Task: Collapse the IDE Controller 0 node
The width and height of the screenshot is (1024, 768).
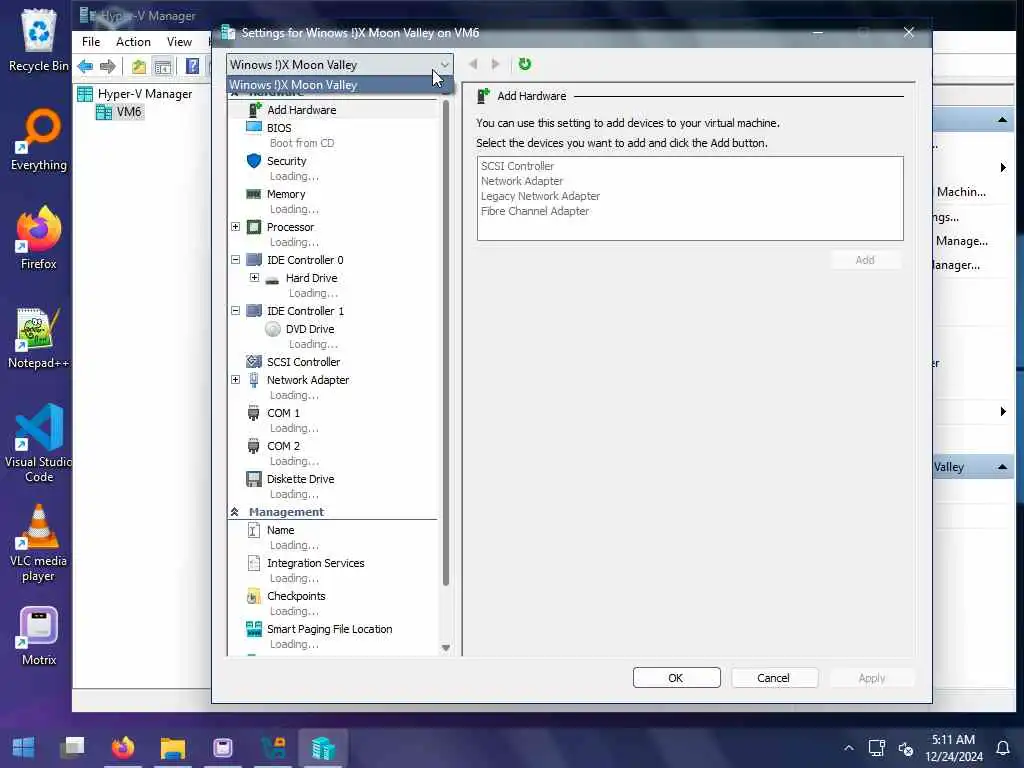Action: click(x=236, y=259)
